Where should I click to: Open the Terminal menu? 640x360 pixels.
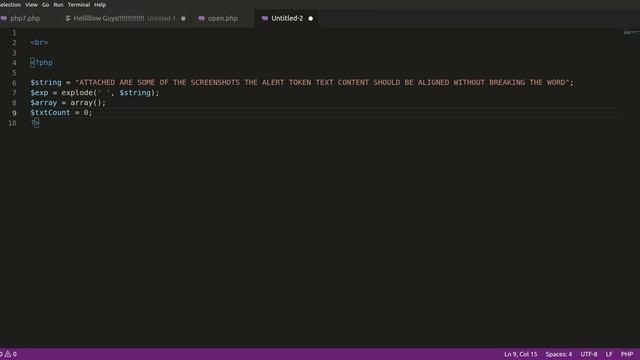click(x=79, y=5)
